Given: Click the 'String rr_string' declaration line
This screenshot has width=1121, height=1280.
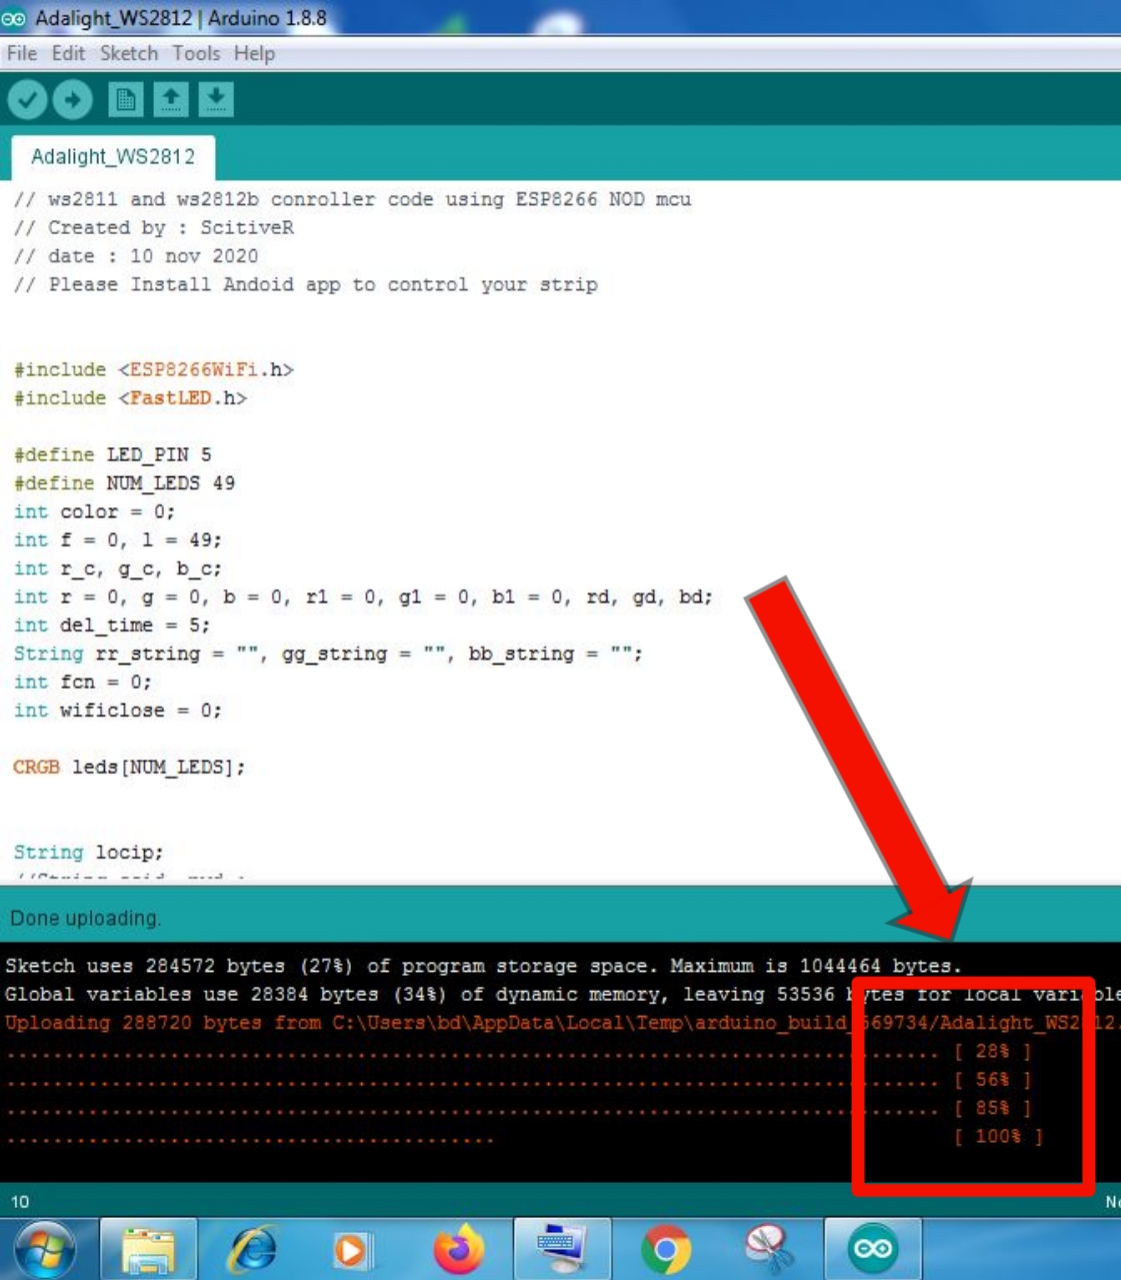Looking at the screenshot, I should click(328, 654).
